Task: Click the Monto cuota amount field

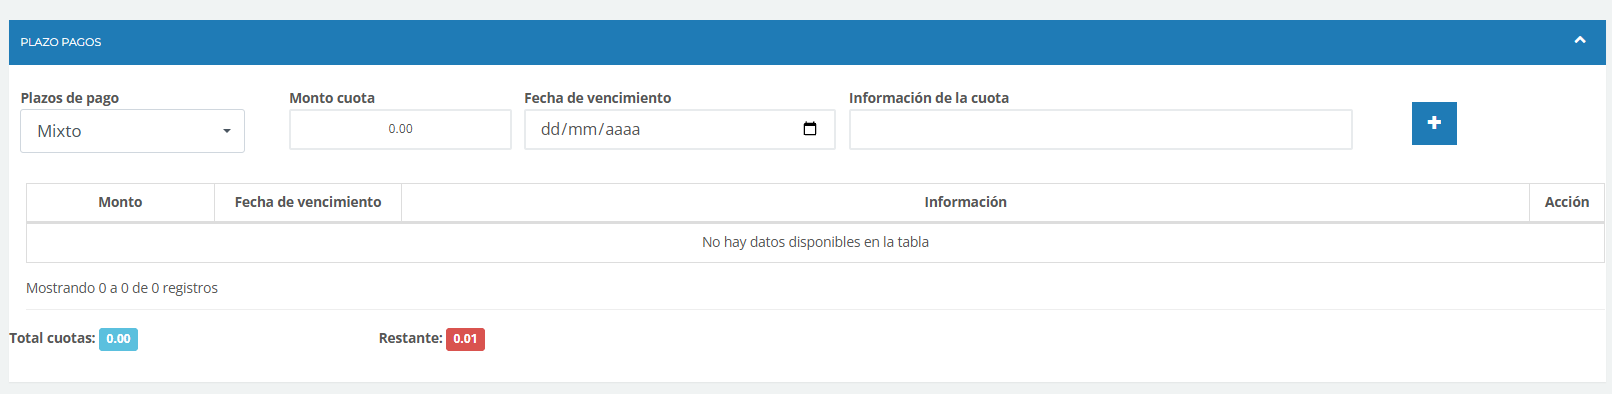Action: click(x=400, y=129)
